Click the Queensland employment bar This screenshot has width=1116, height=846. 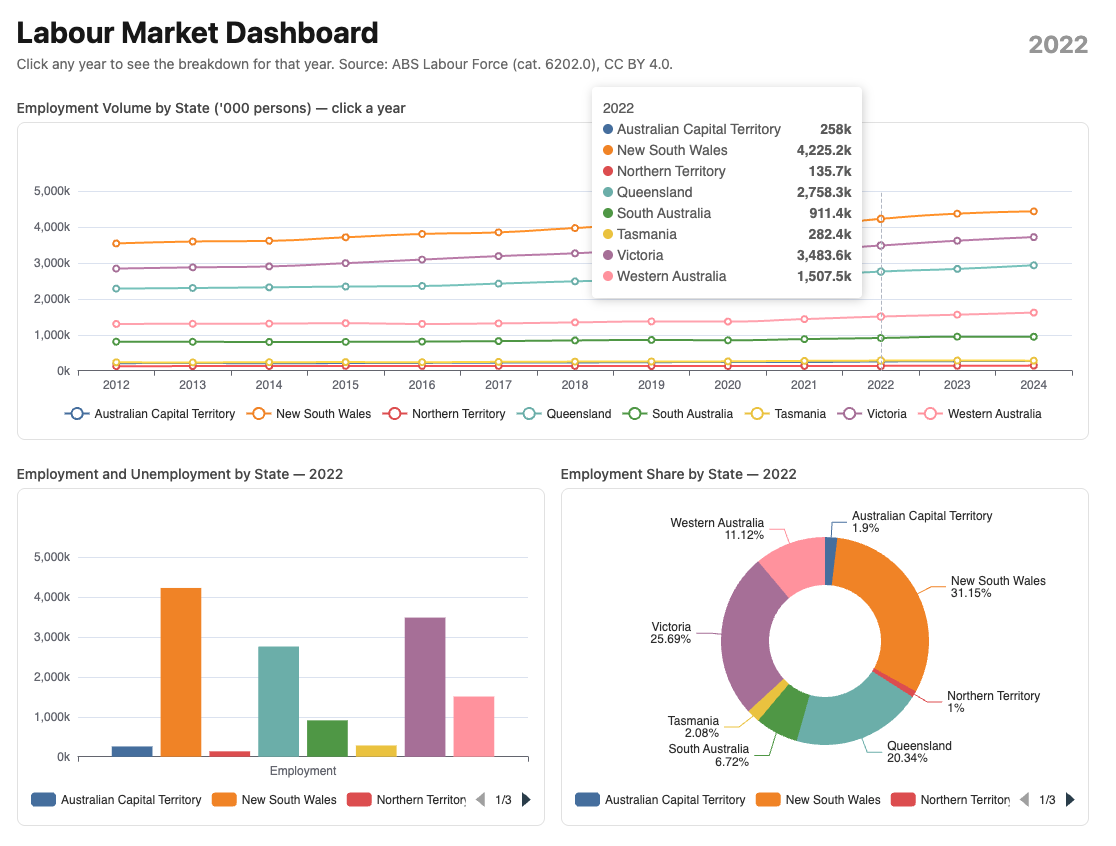coord(278,700)
